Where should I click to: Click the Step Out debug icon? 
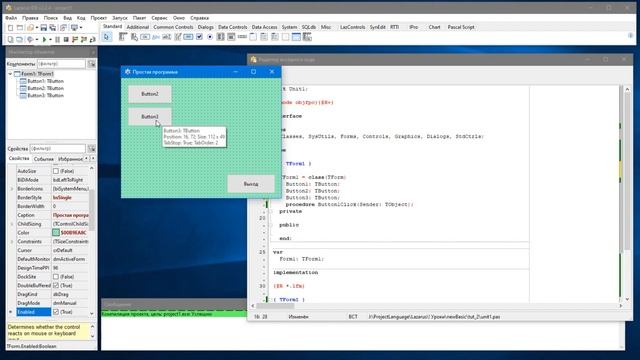tap(93, 40)
